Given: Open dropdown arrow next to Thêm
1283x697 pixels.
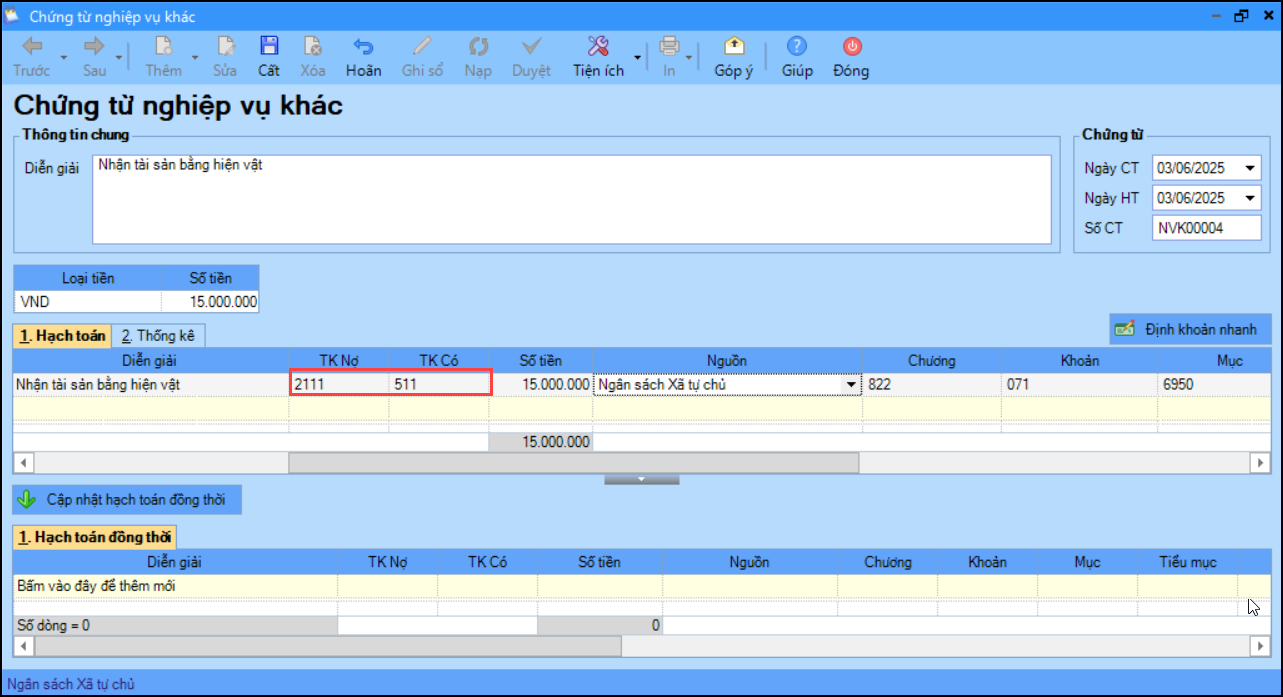Looking at the screenshot, I should point(194,58).
